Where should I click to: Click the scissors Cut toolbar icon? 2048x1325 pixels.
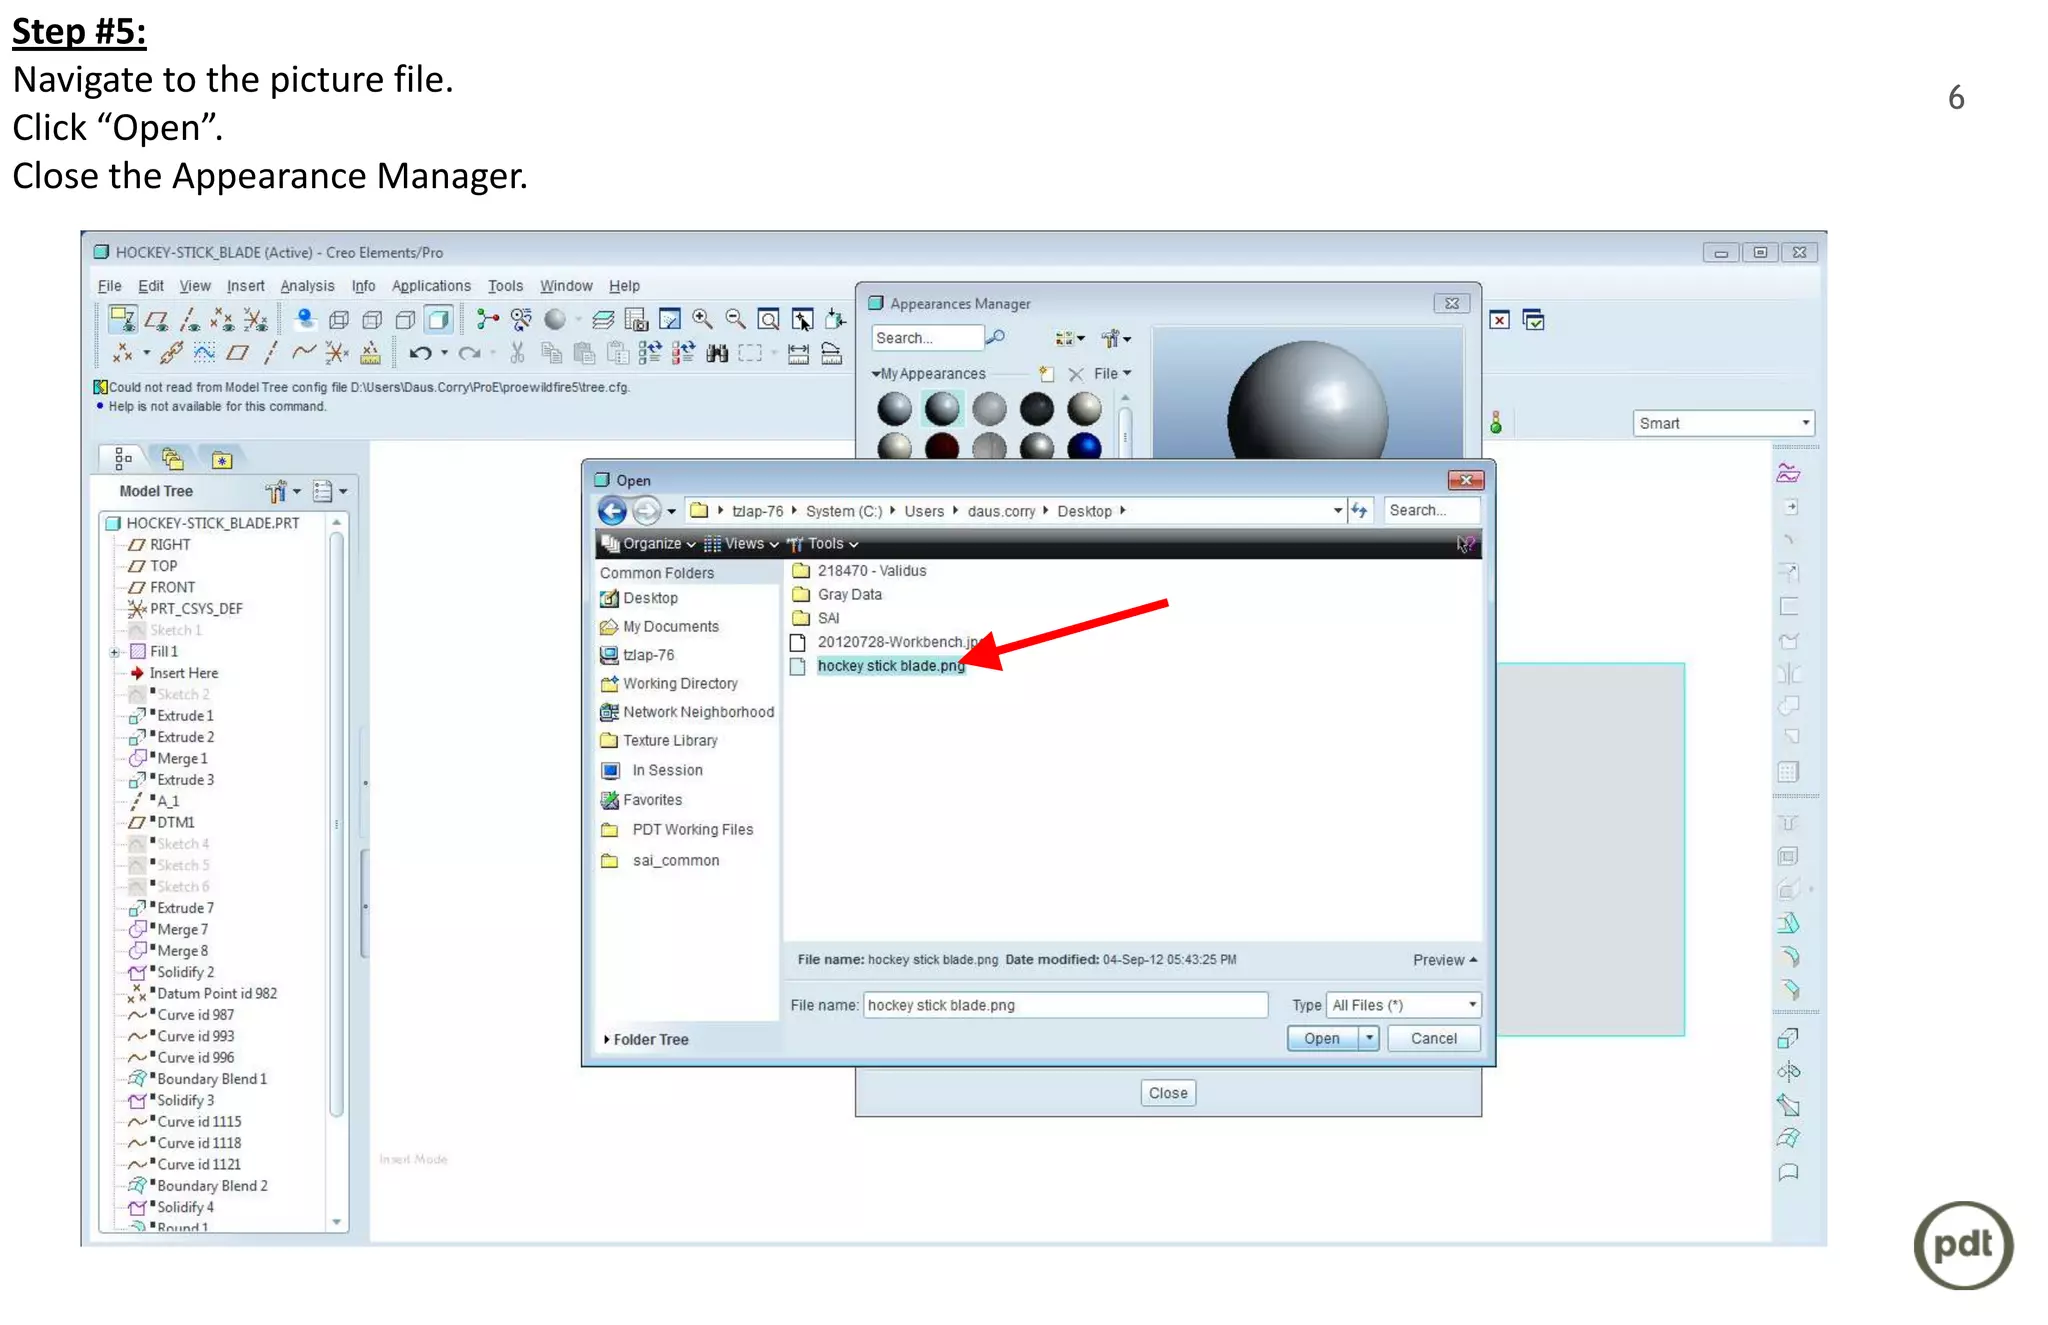(517, 353)
